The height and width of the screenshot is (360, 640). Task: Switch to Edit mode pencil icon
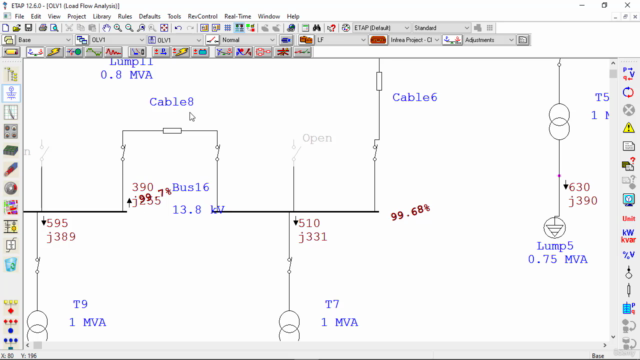point(11,52)
